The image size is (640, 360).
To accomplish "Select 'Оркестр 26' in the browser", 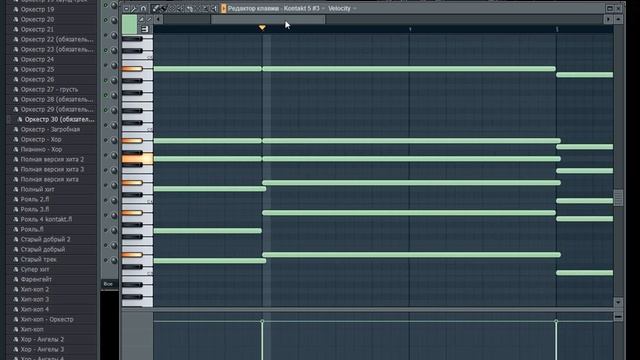I will [x=37, y=79].
